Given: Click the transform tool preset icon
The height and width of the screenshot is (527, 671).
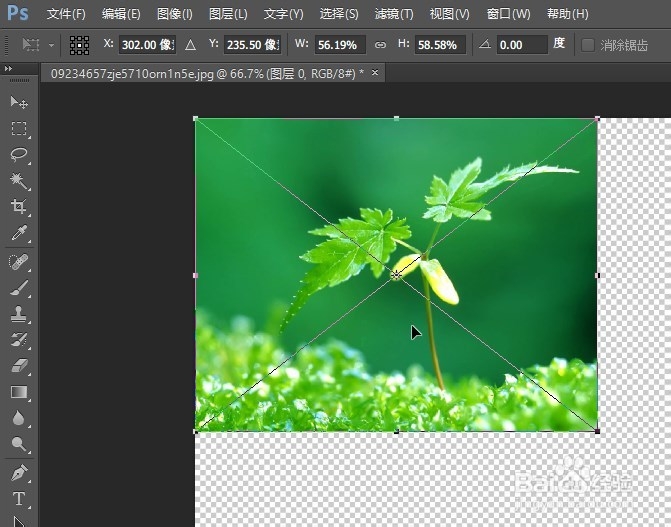Looking at the screenshot, I should coord(31,45).
